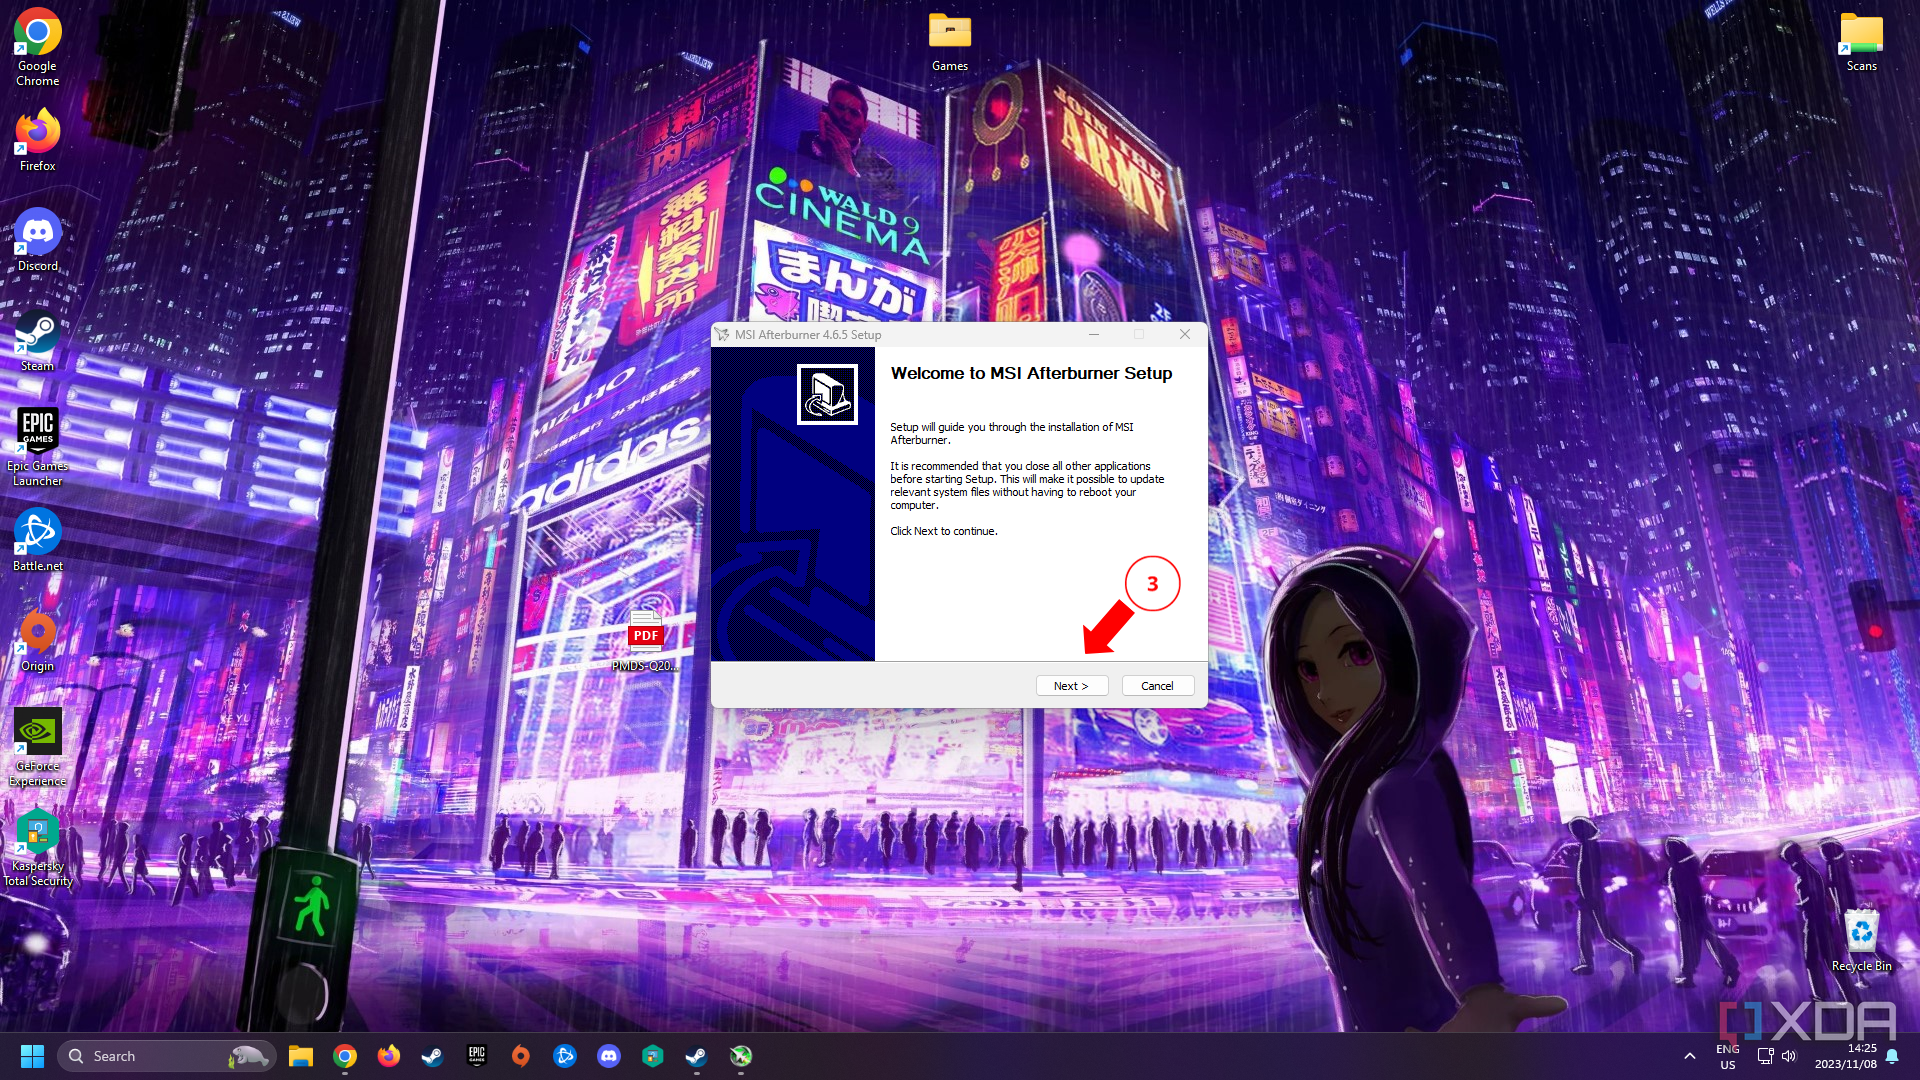Screen dimensions: 1920x1080
Task: Open Origin from the taskbar
Action: tap(521, 1056)
